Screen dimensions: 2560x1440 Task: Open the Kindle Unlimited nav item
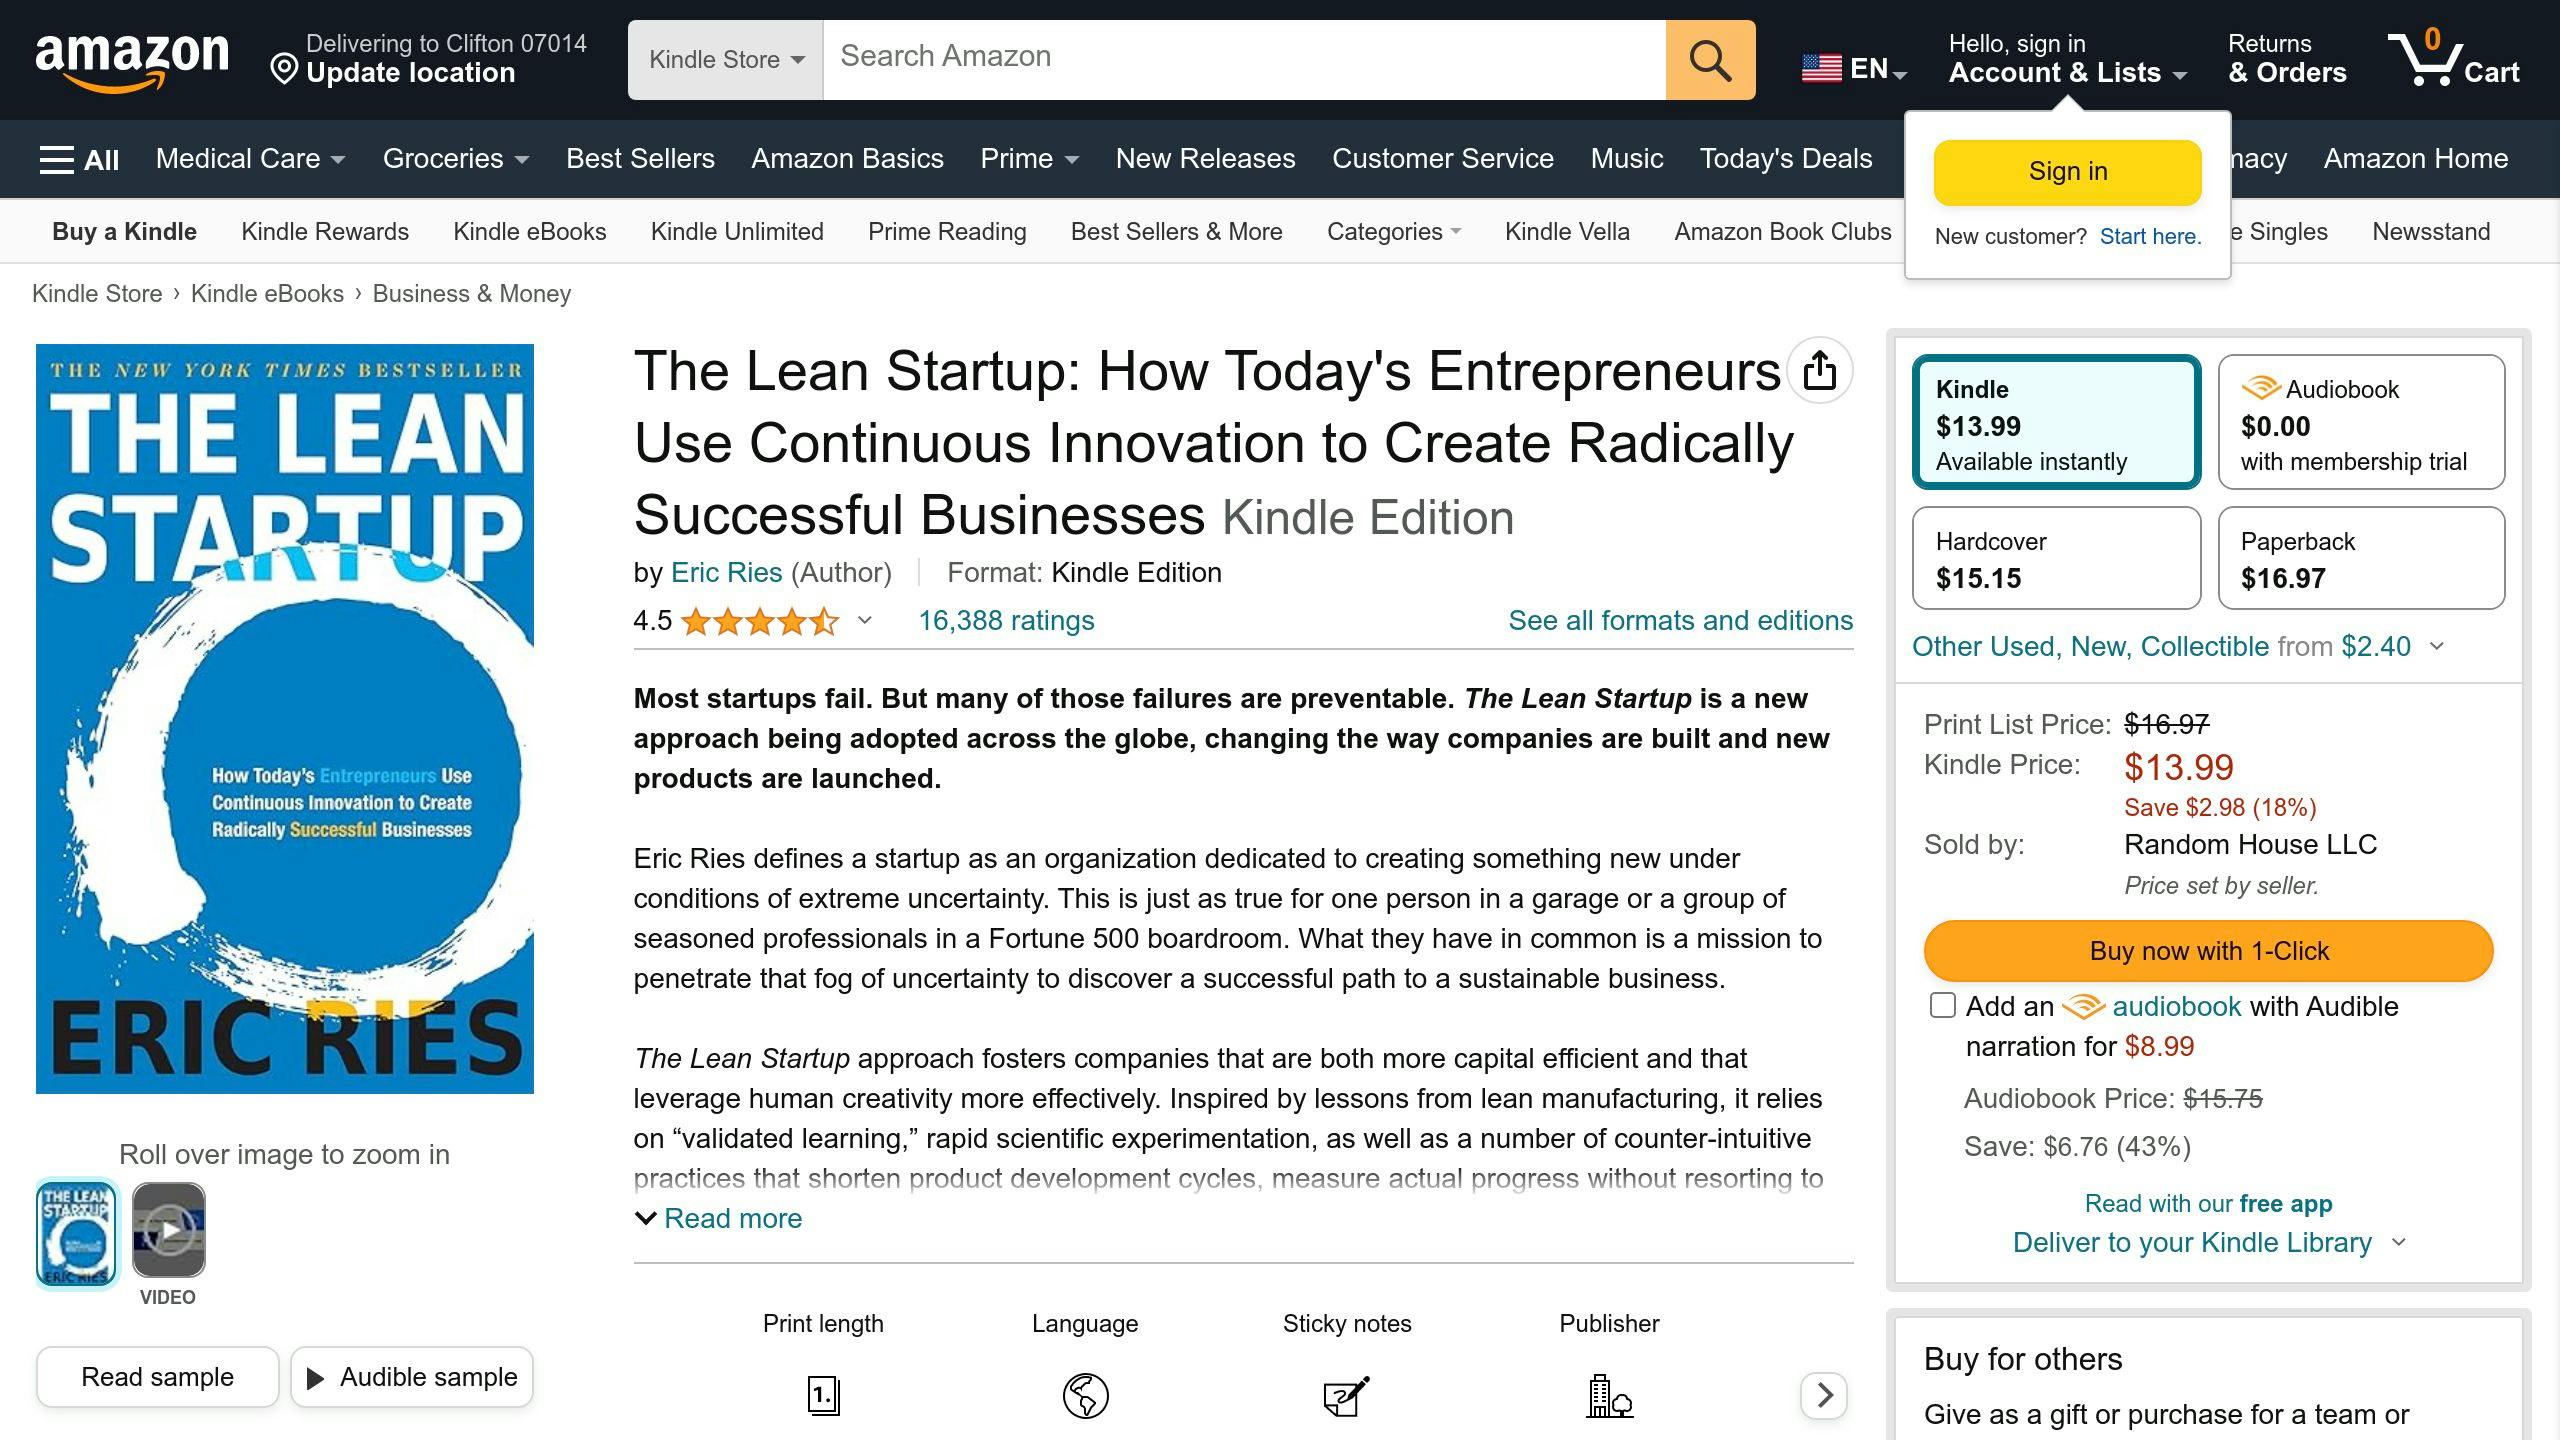pos(736,231)
